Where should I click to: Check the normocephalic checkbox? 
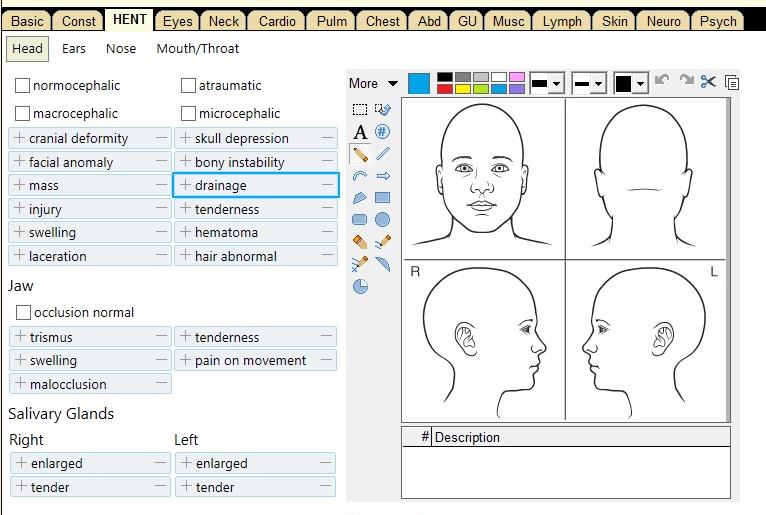point(23,86)
